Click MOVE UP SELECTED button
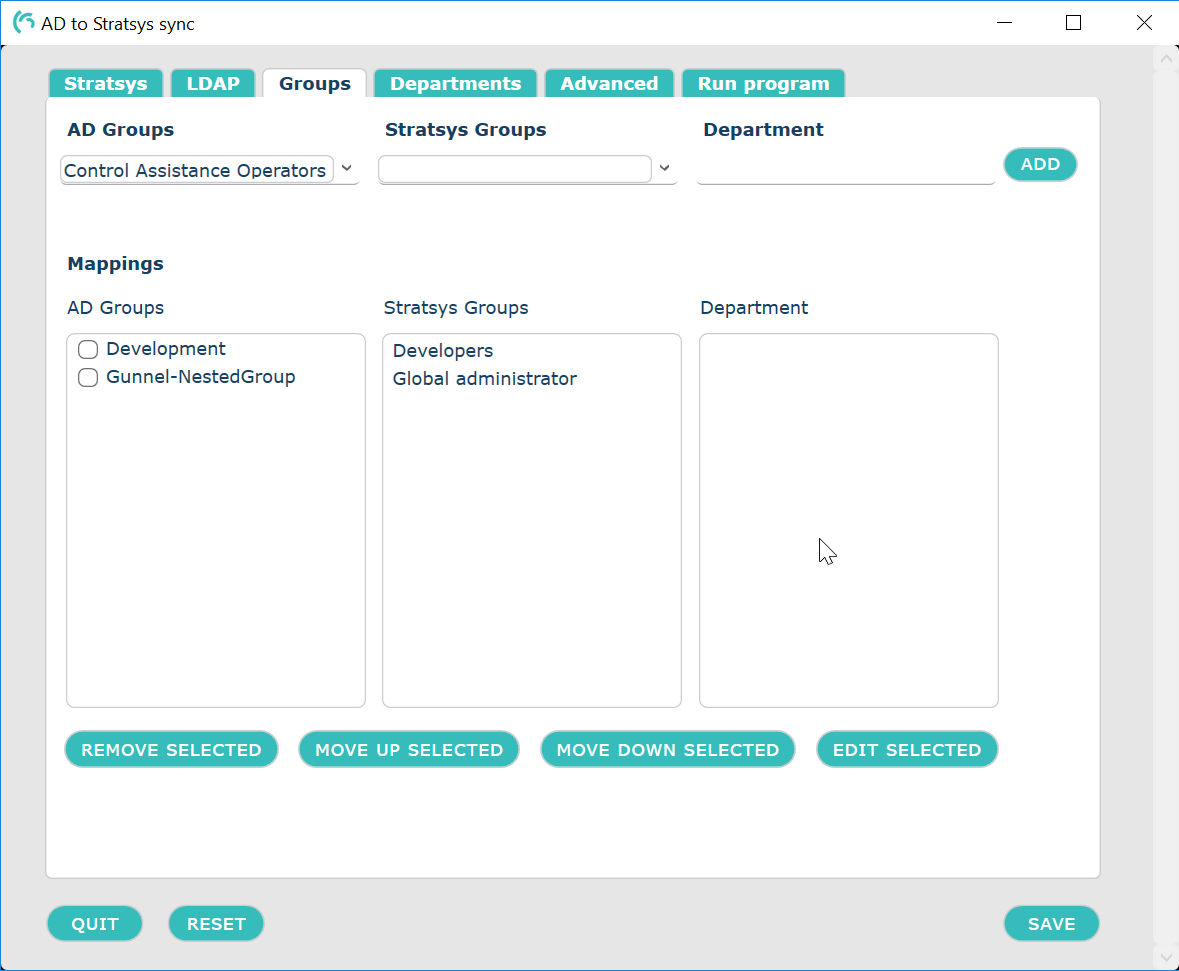1179x971 pixels. pos(409,750)
